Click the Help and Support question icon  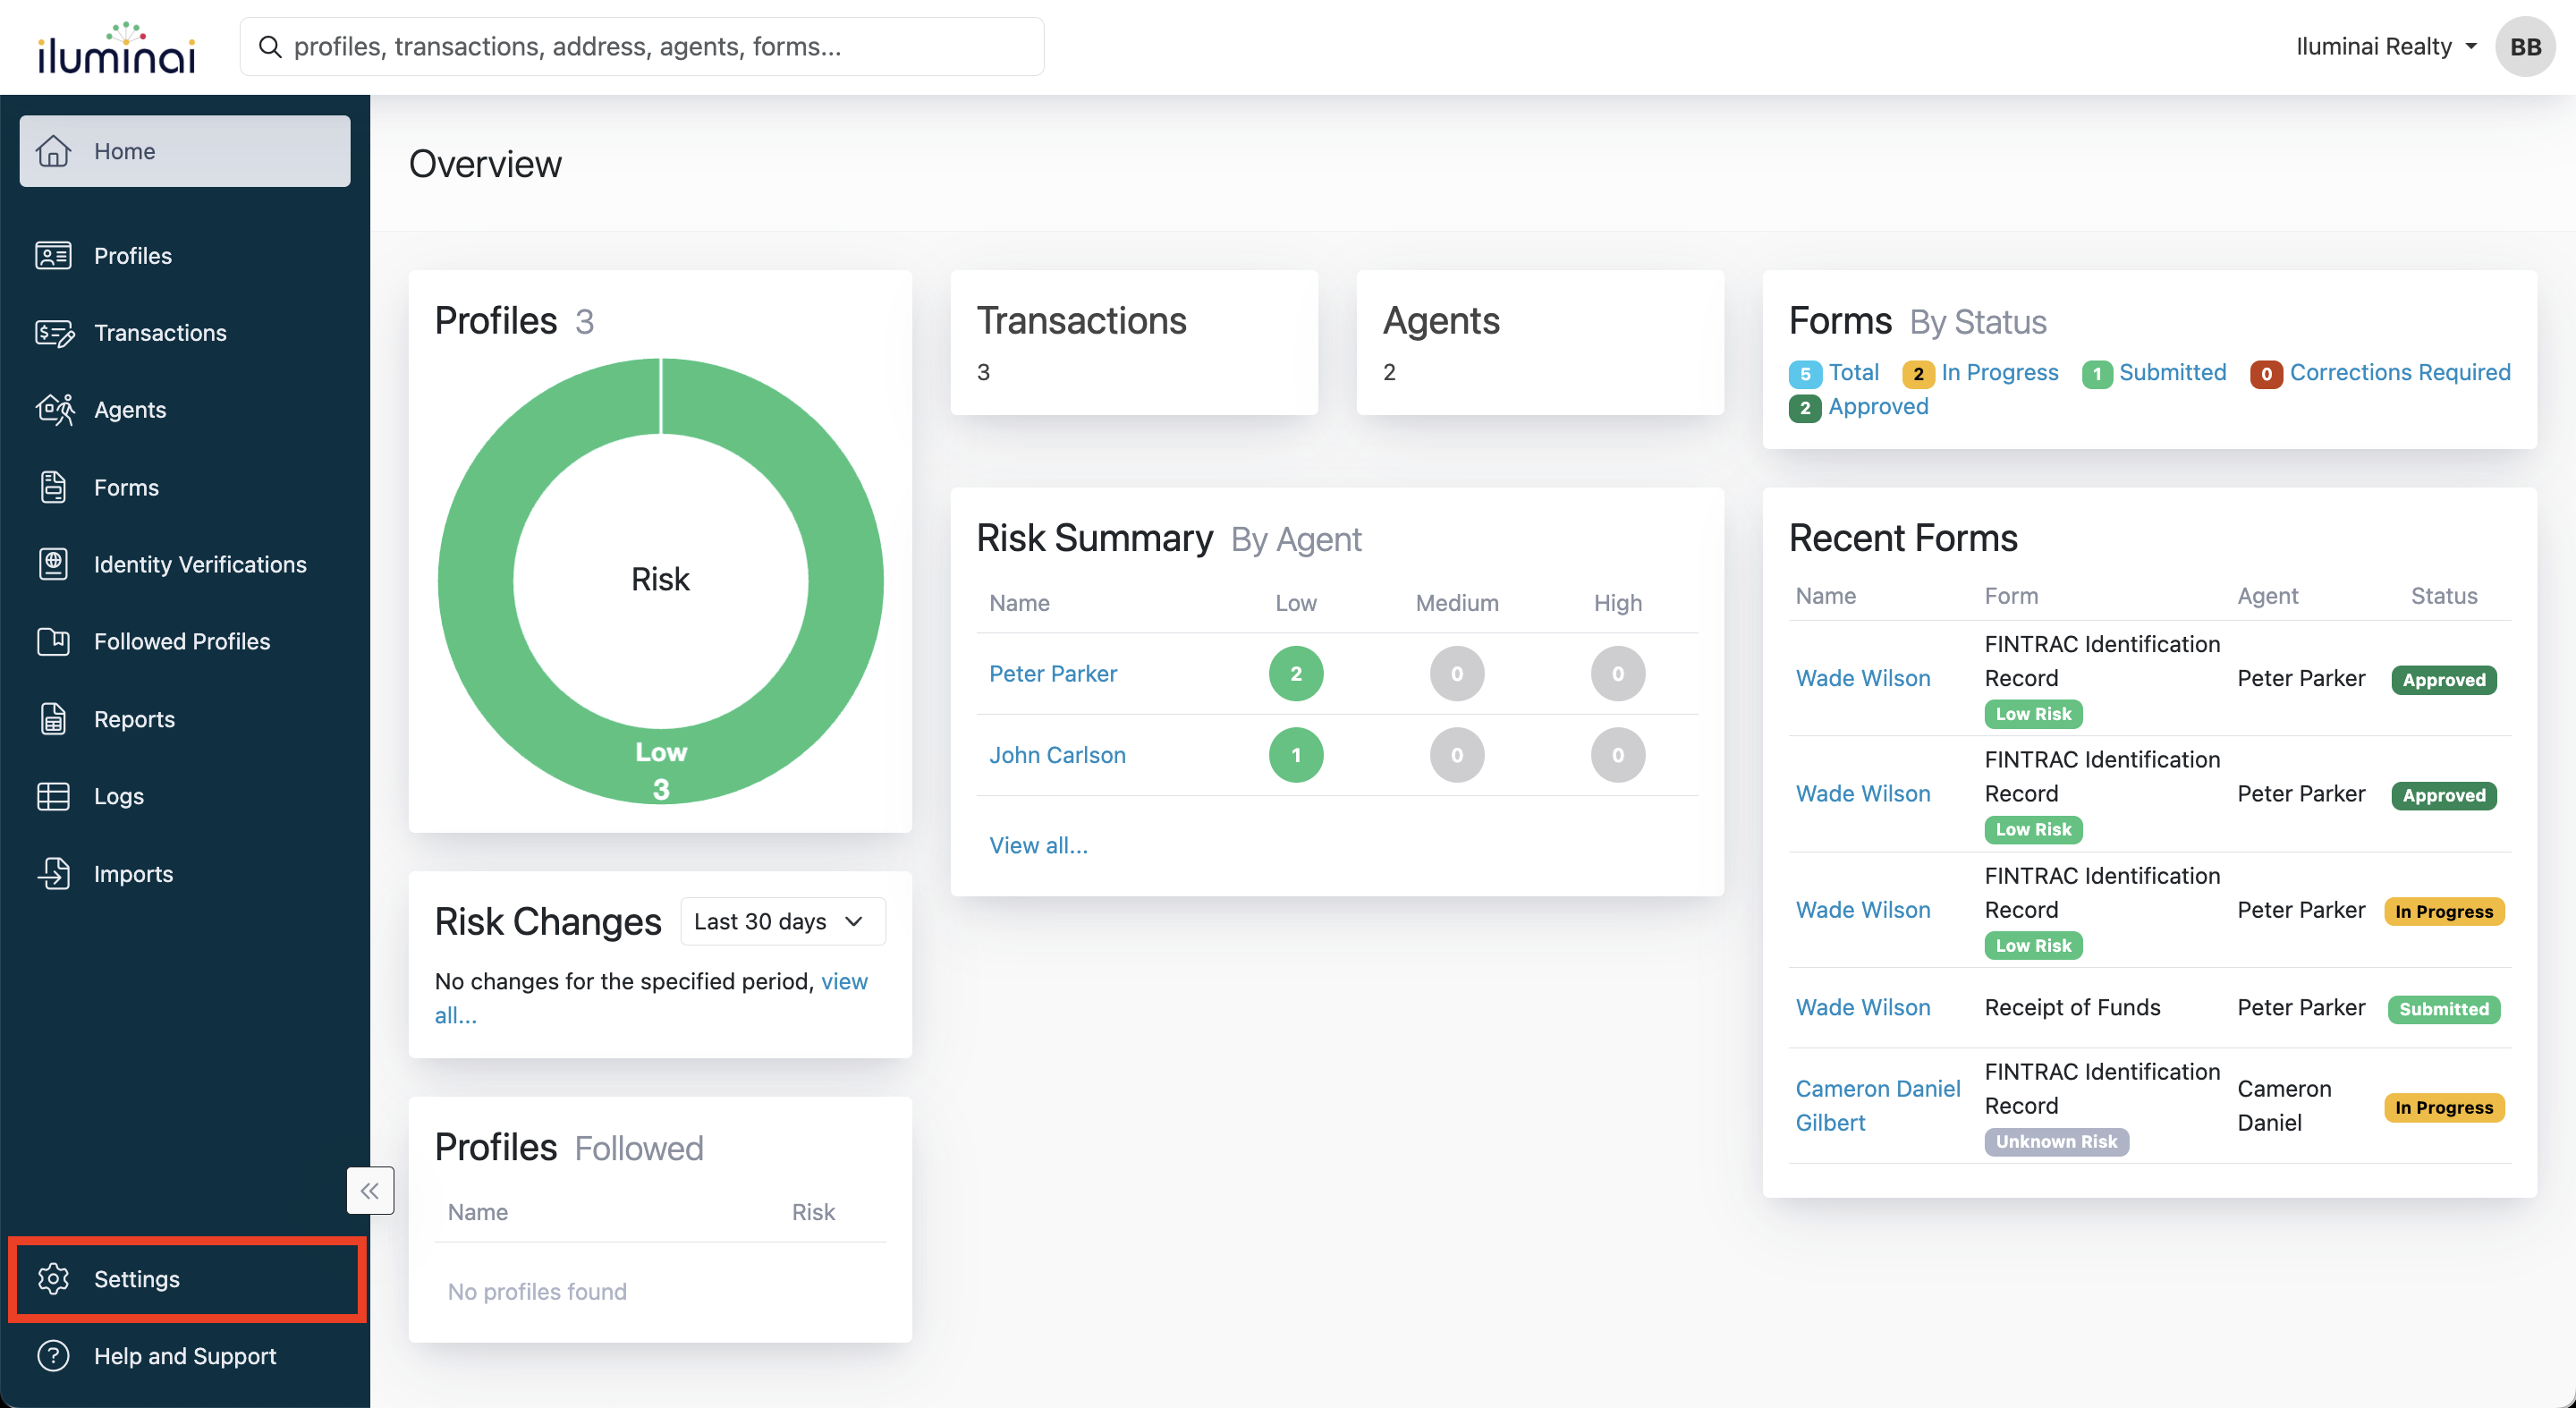[53, 1356]
